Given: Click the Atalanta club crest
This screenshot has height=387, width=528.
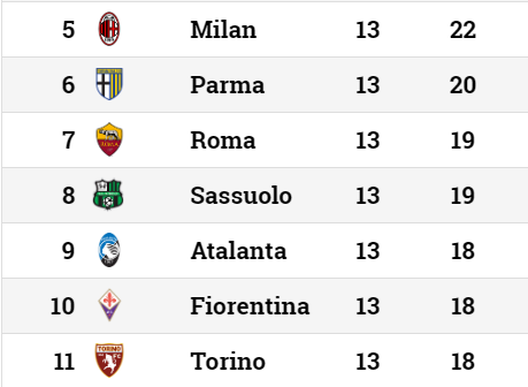Looking at the screenshot, I should 109,250.
